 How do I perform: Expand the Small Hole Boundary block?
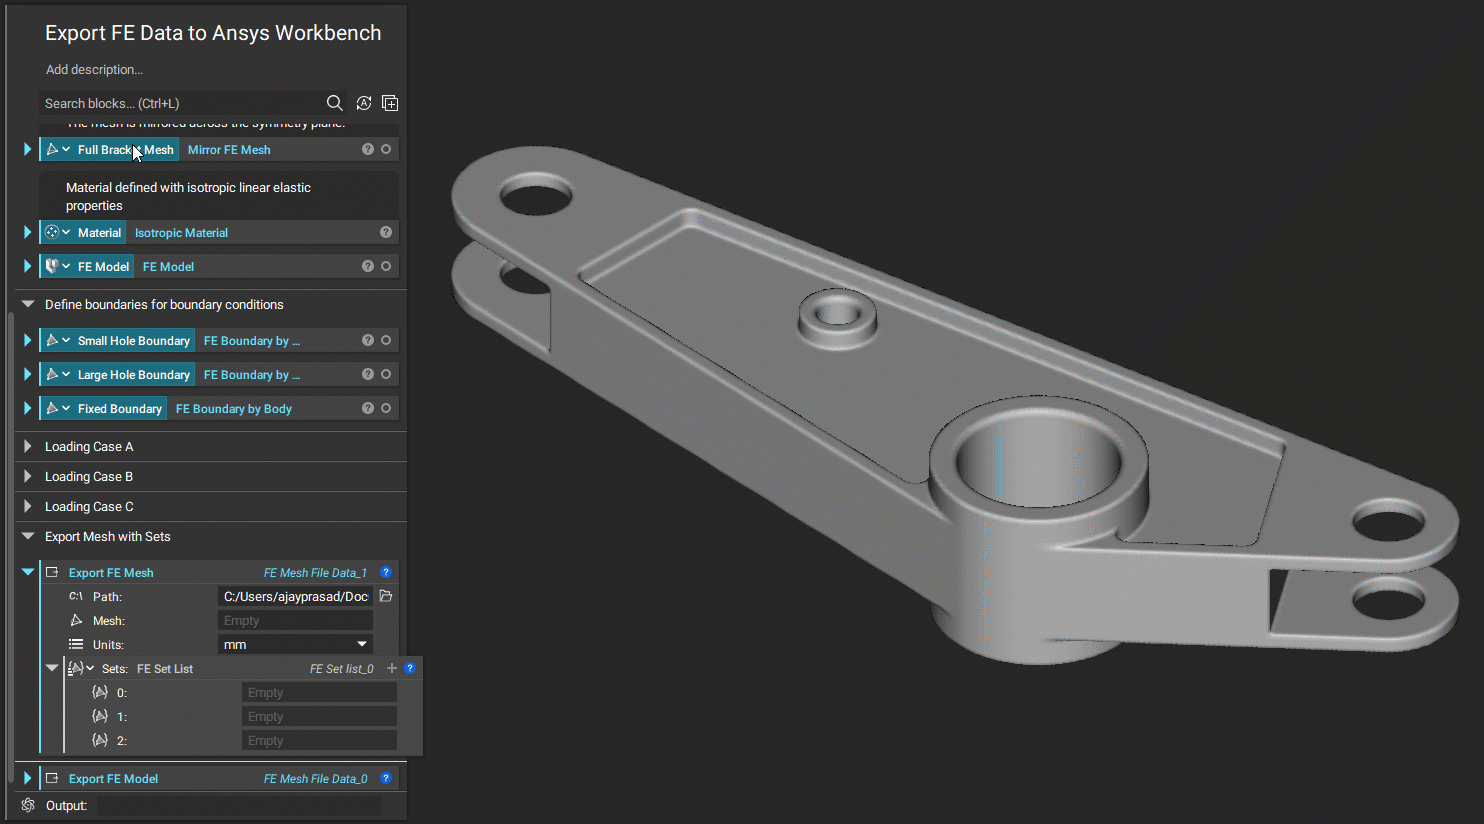point(27,340)
